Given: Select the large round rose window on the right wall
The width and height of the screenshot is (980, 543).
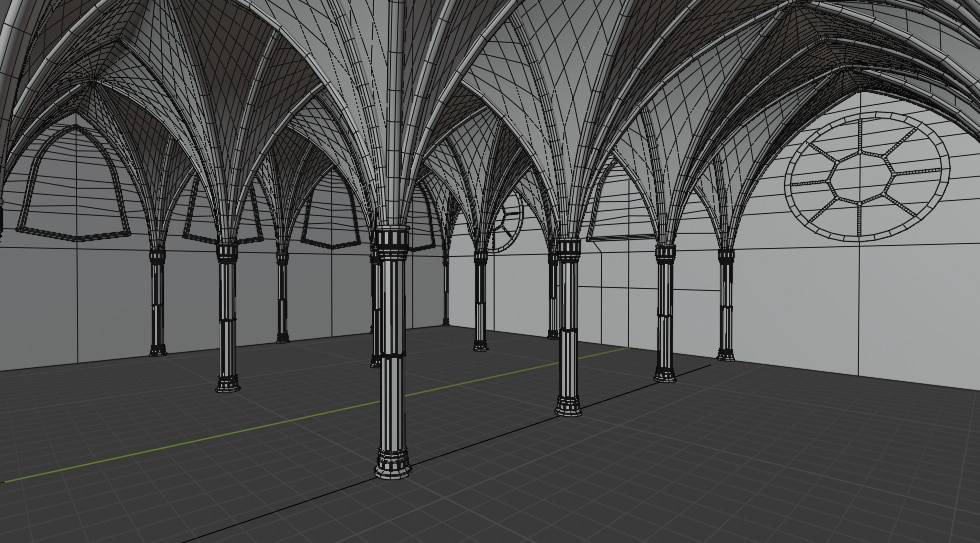Looking at the screenshot, I should pyautogui.click(x=867, y=176).
